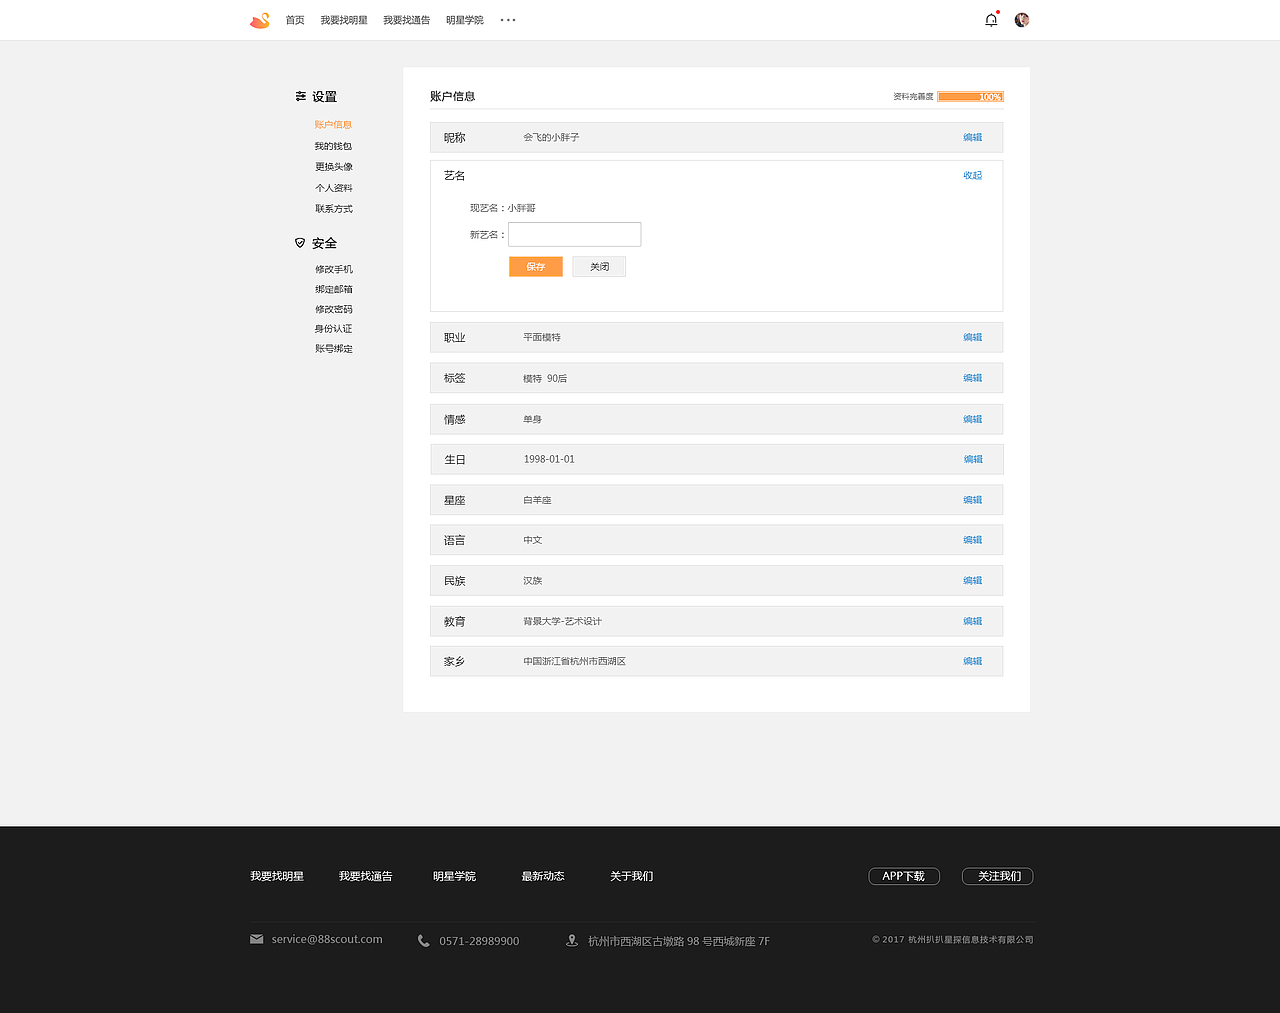Screen dimensions: 1280x1013
Task: Click the 设置 sliders icon in the sidebar
Action: pyautogui.click(x=301, y=96)
